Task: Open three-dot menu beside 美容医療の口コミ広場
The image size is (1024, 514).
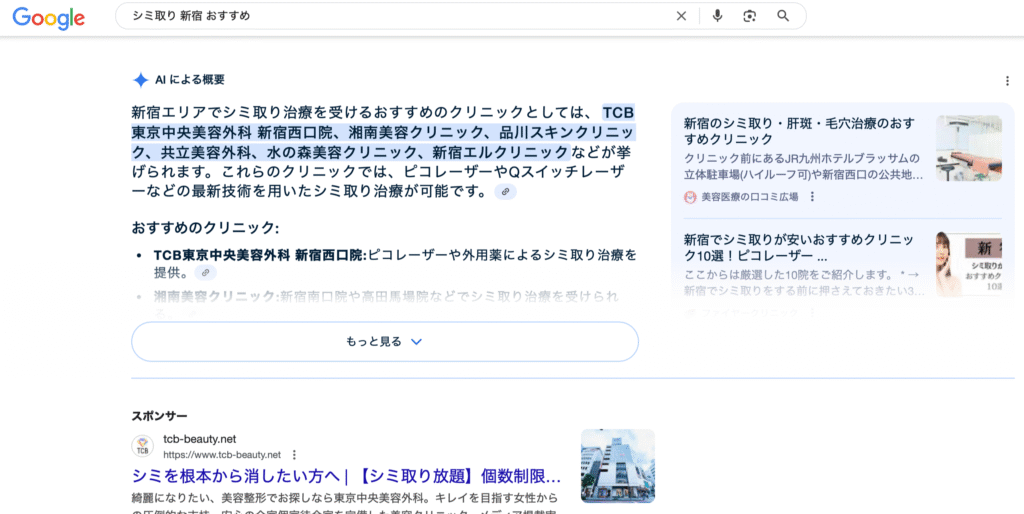Action: click(x=812, y=197)
